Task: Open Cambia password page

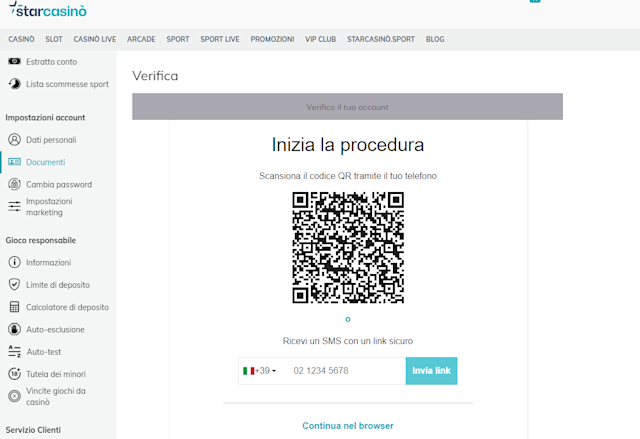Action: tap(59, 184)
